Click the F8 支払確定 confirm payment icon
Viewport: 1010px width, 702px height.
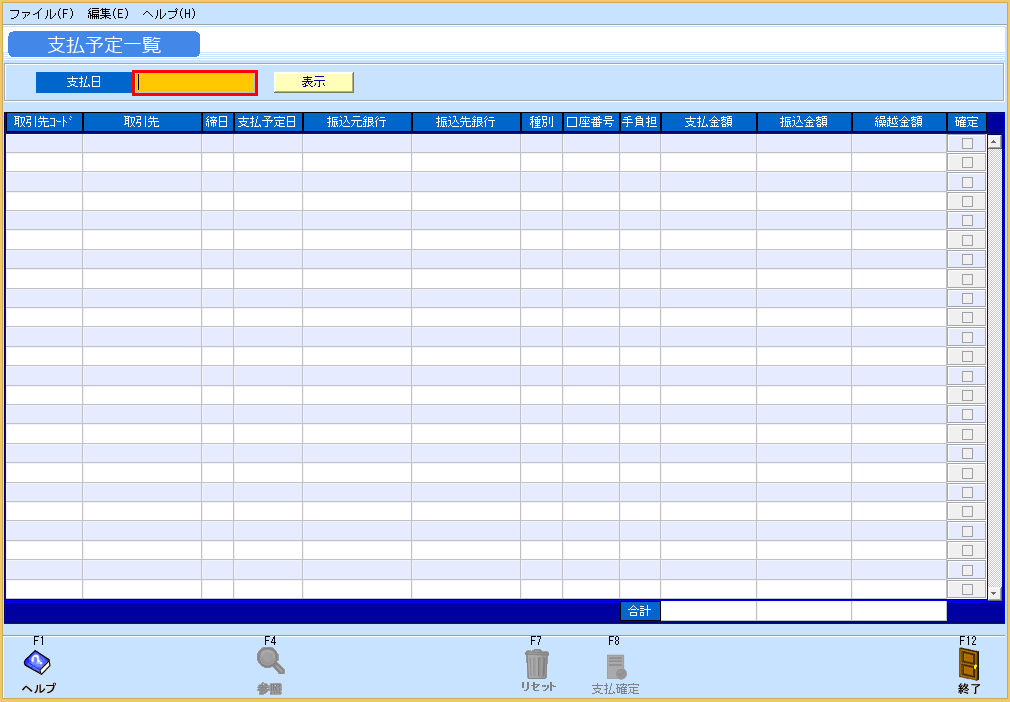click(616, 663)
